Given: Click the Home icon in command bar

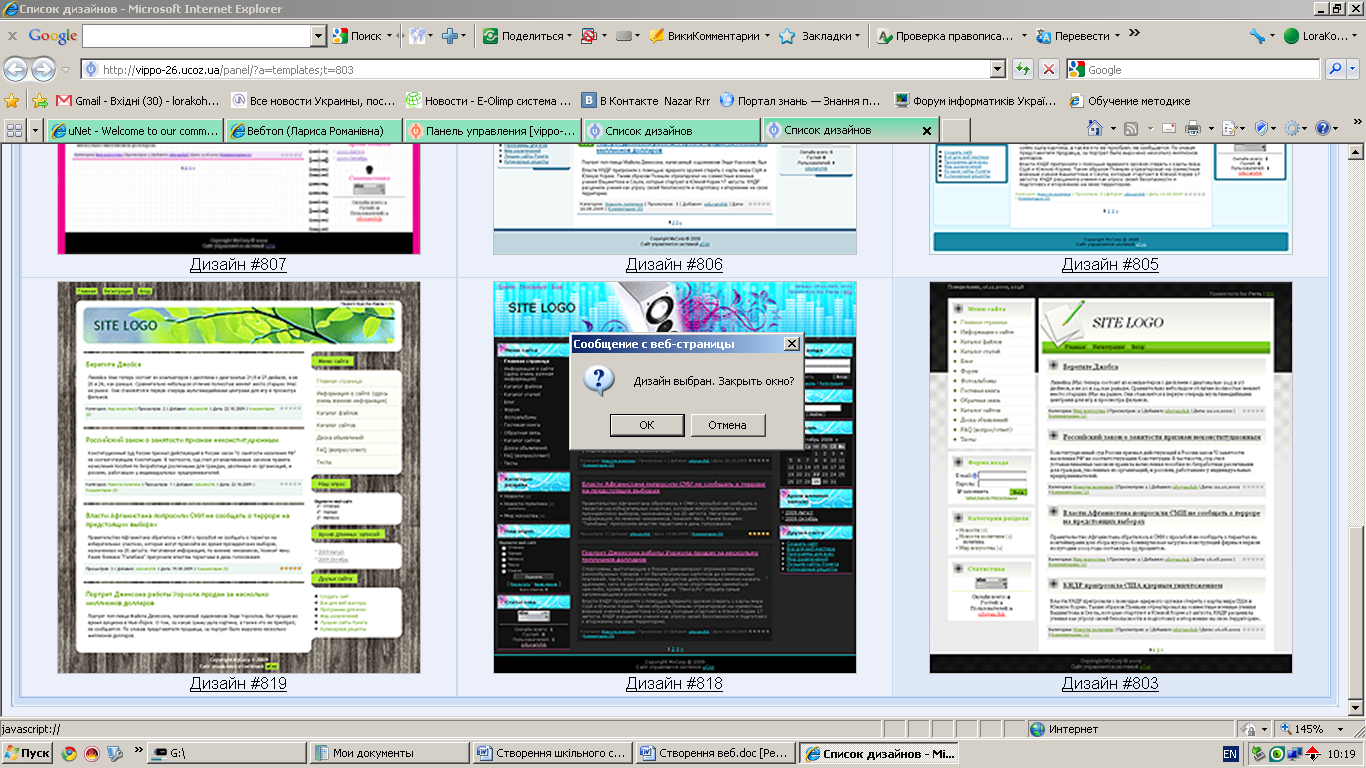Looking at the screenshot, I should point(1095,128).
